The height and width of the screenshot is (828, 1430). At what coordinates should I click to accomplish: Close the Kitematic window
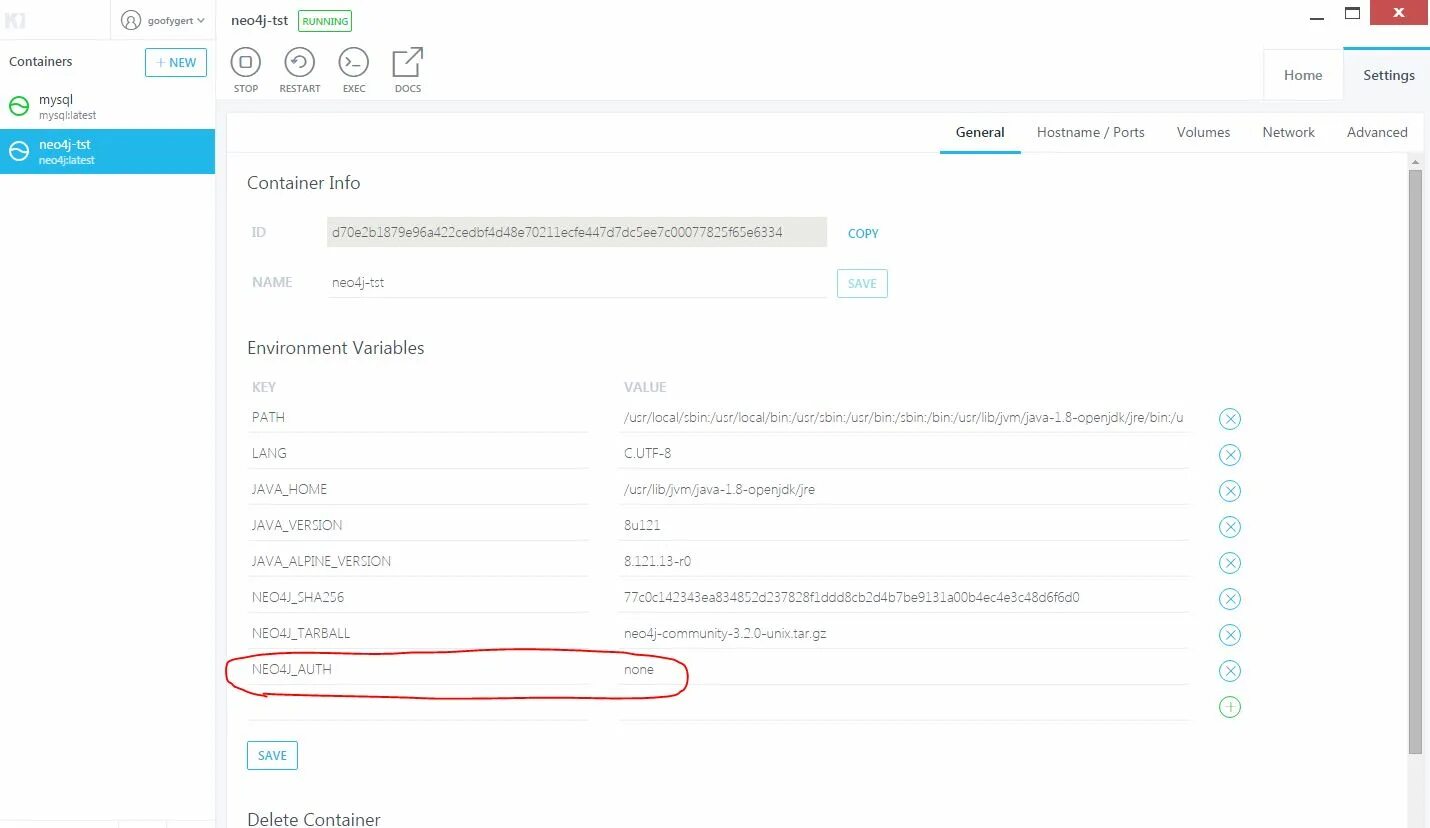1401,12
